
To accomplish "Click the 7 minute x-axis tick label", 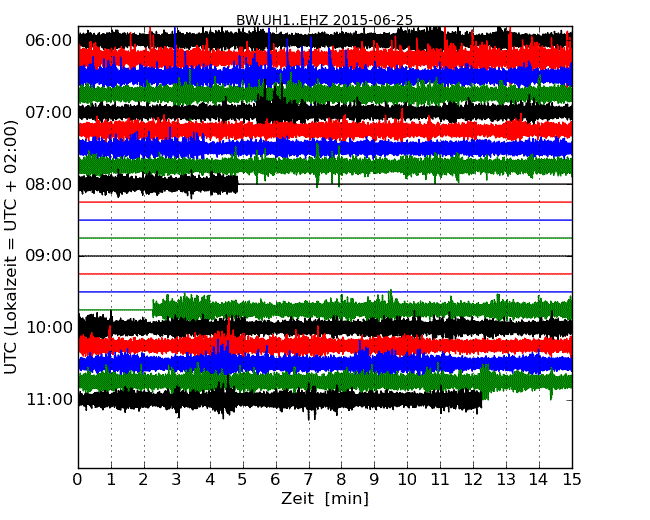I will [x=309, y=479].
